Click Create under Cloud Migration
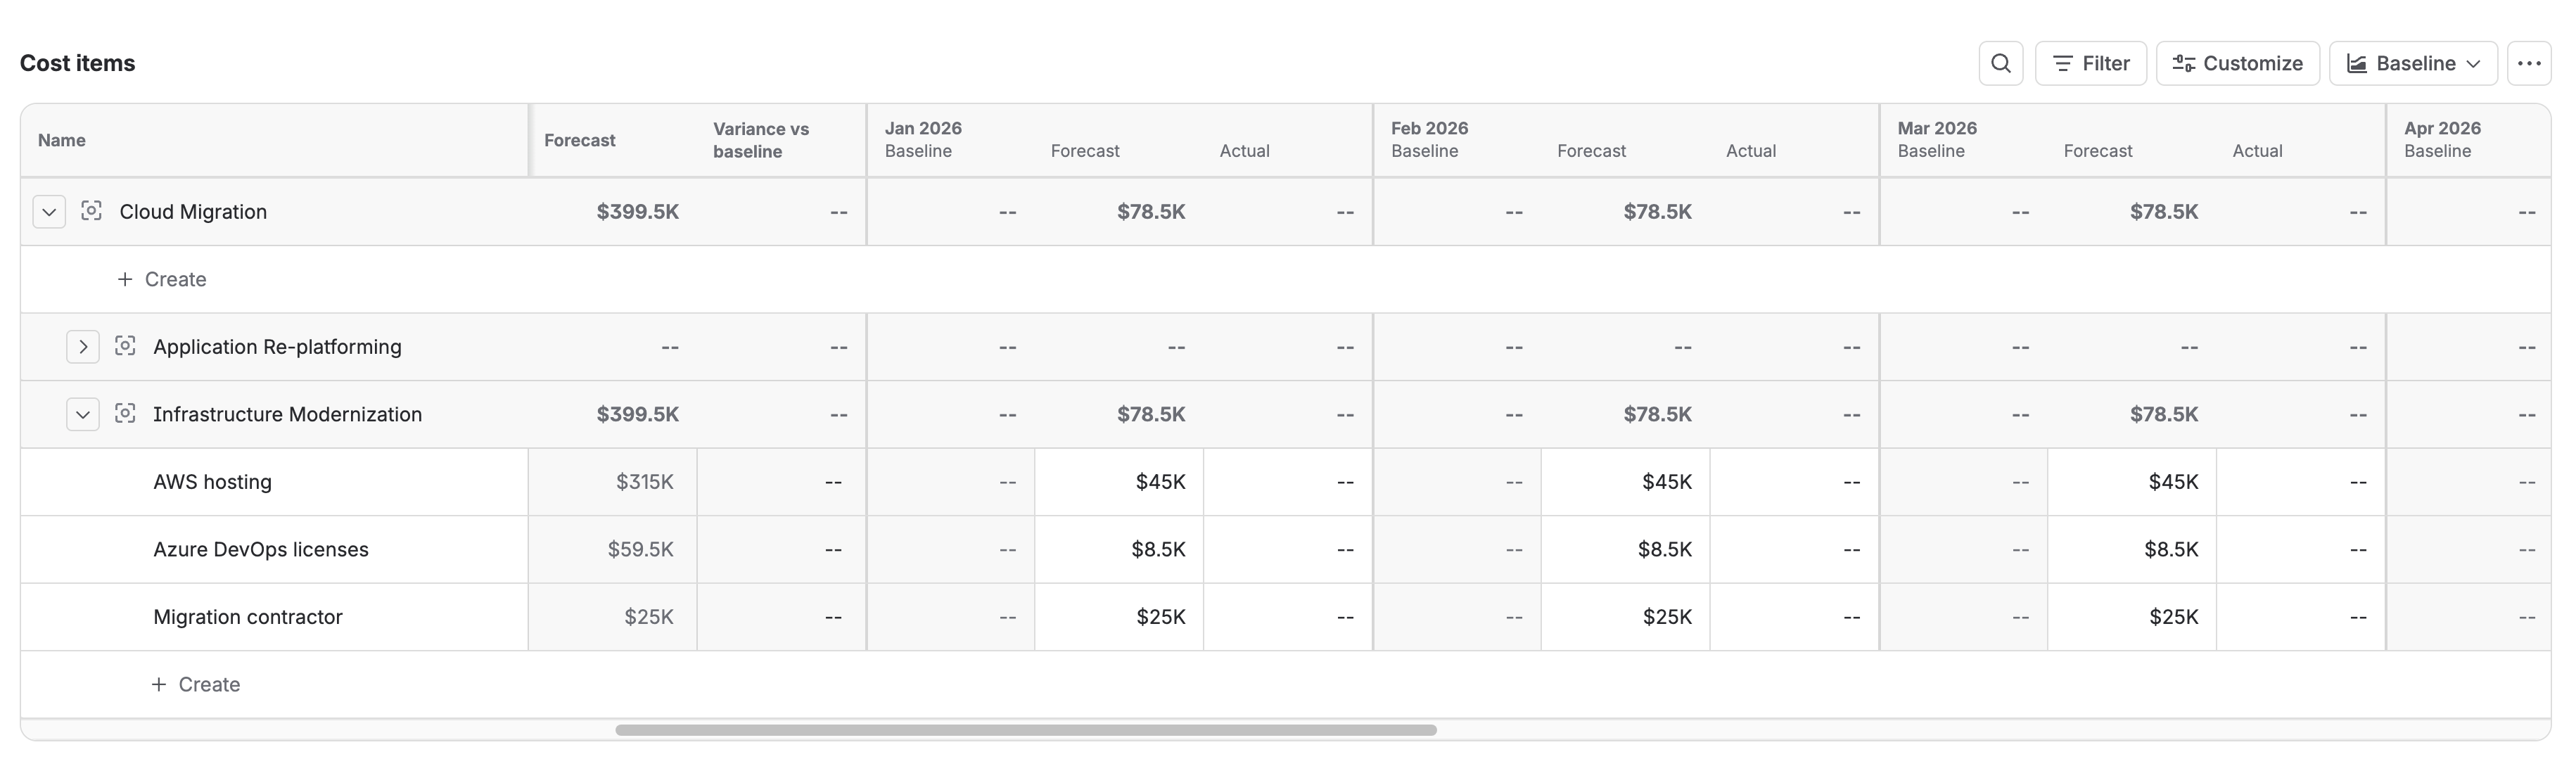 (x=162, y=279)
